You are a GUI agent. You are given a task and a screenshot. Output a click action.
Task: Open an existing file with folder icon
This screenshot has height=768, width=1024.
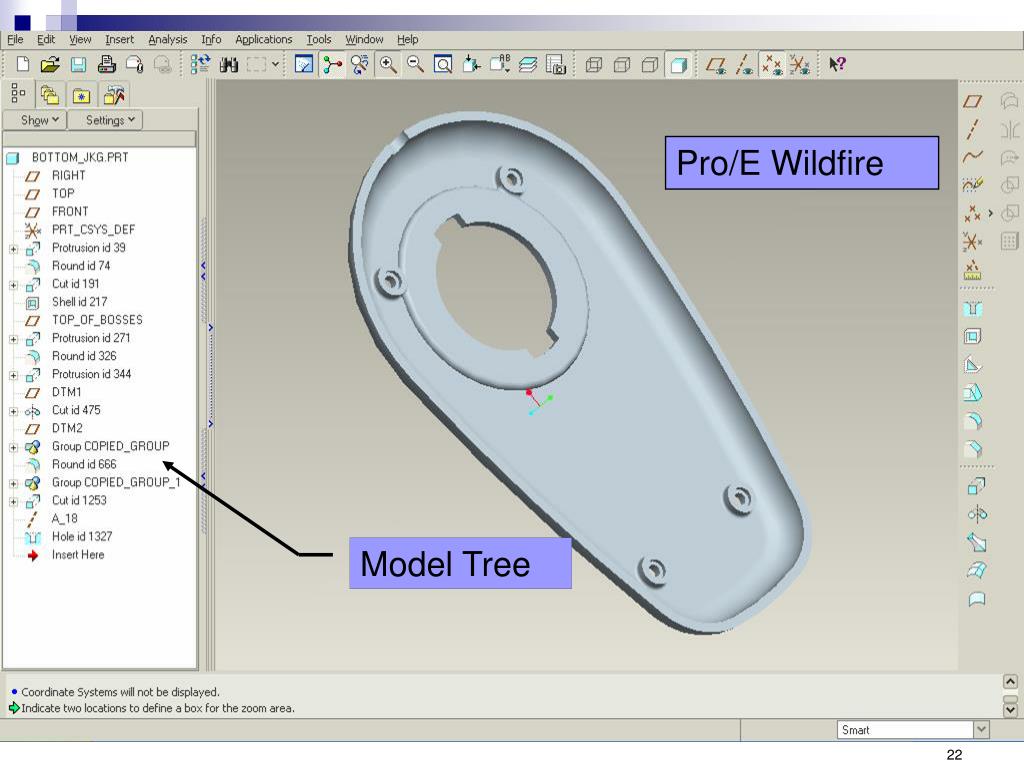pos(50,64)
